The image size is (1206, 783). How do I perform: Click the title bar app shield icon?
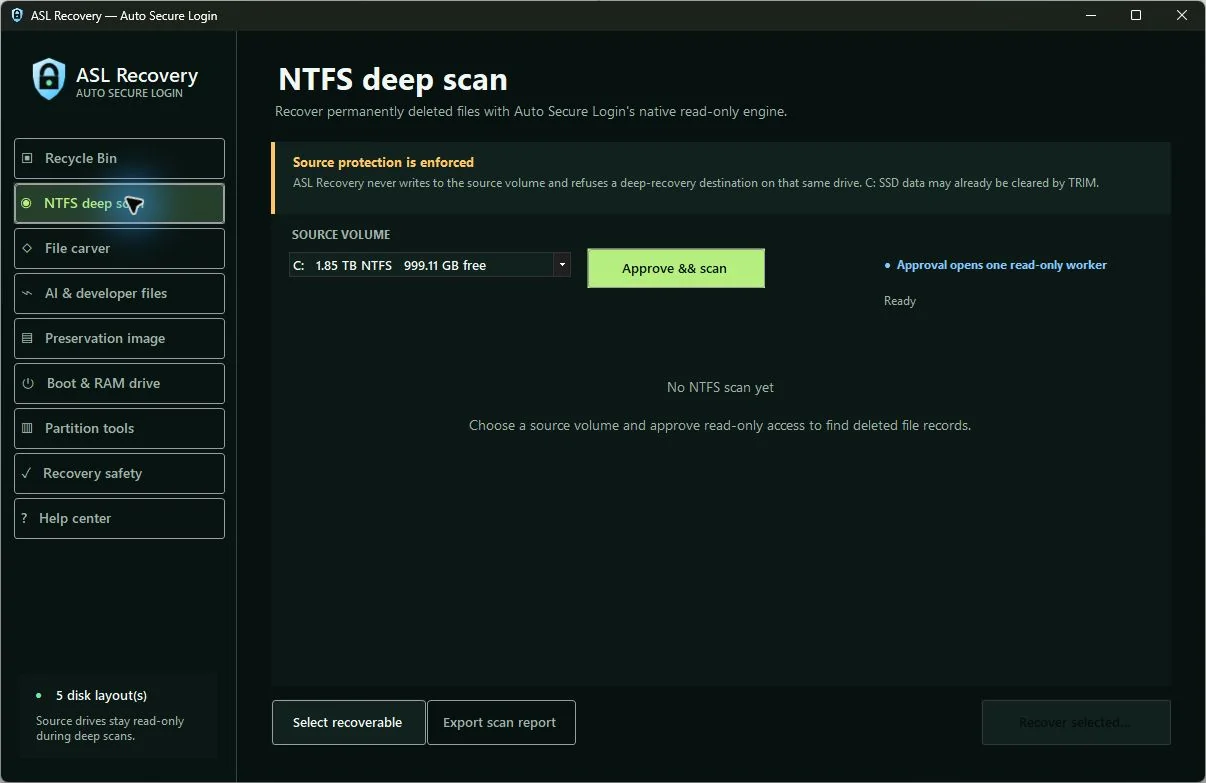click(16, 15)
